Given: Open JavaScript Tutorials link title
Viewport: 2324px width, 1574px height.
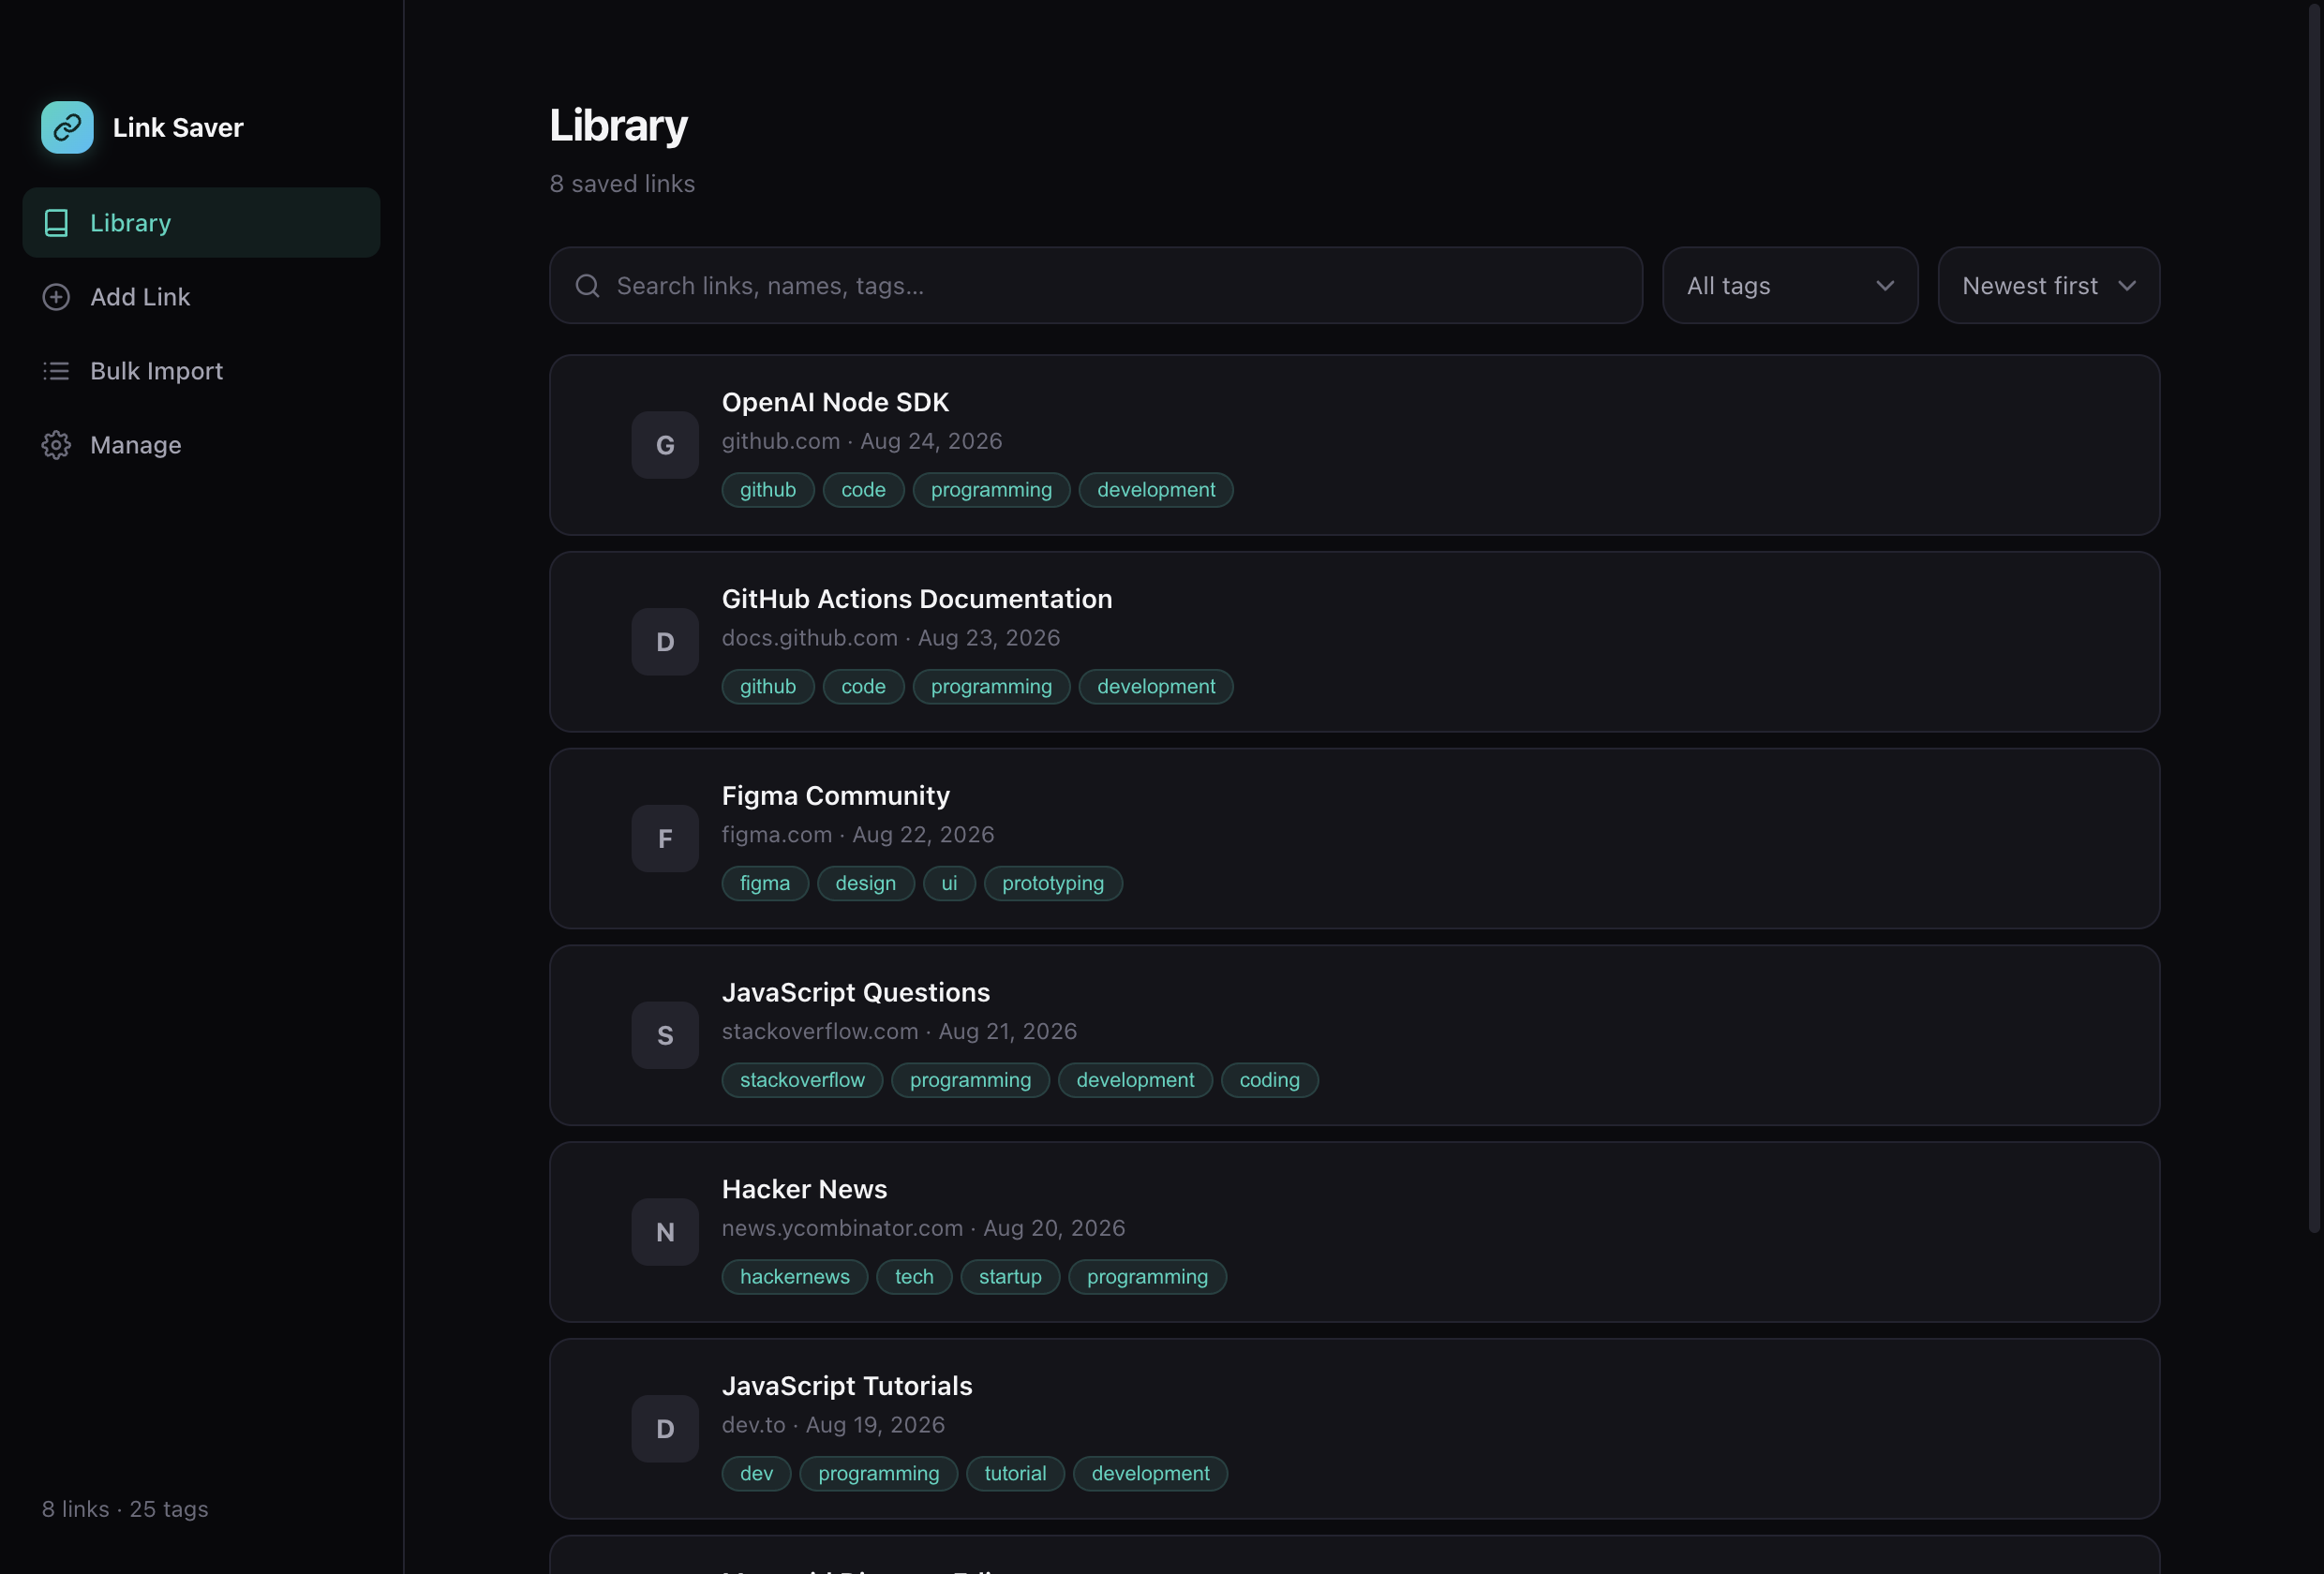Looking at the screenshot, I should point(847,1386).
